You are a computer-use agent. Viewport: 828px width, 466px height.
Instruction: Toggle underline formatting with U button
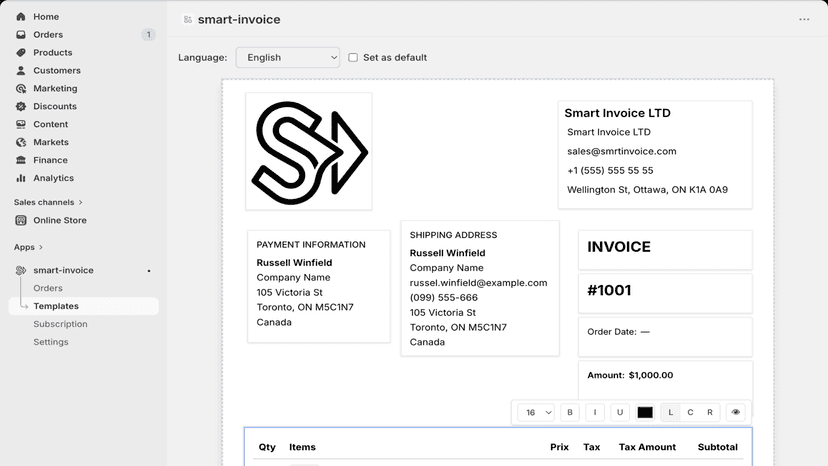coord(620,412)
